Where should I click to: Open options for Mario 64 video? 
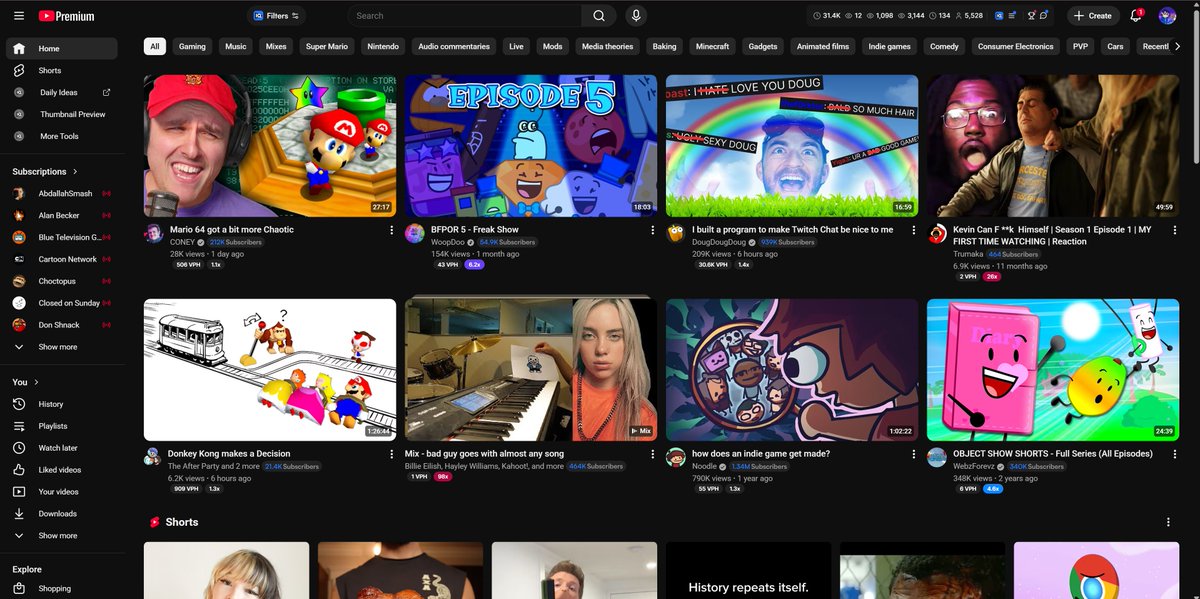coord(391,230)
